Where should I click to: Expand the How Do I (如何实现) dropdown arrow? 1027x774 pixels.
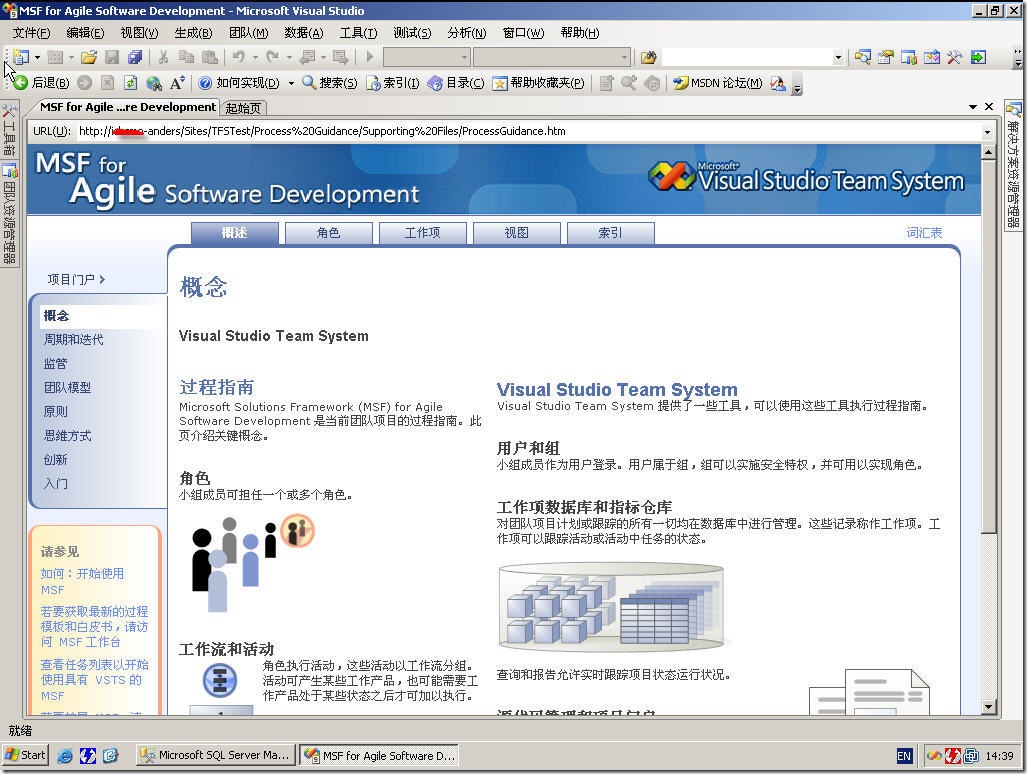click(291, 83)
